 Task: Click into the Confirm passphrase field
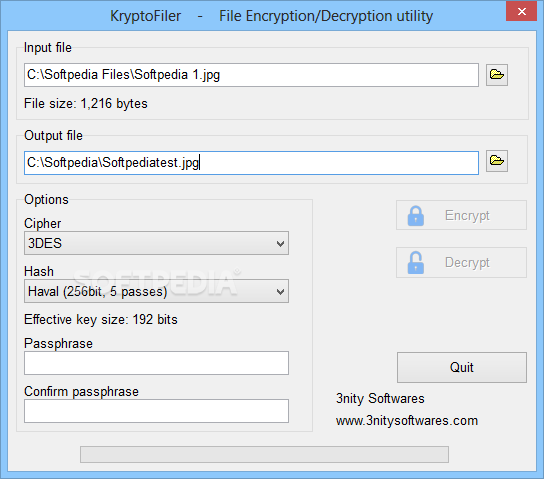(x=156, y=411)
